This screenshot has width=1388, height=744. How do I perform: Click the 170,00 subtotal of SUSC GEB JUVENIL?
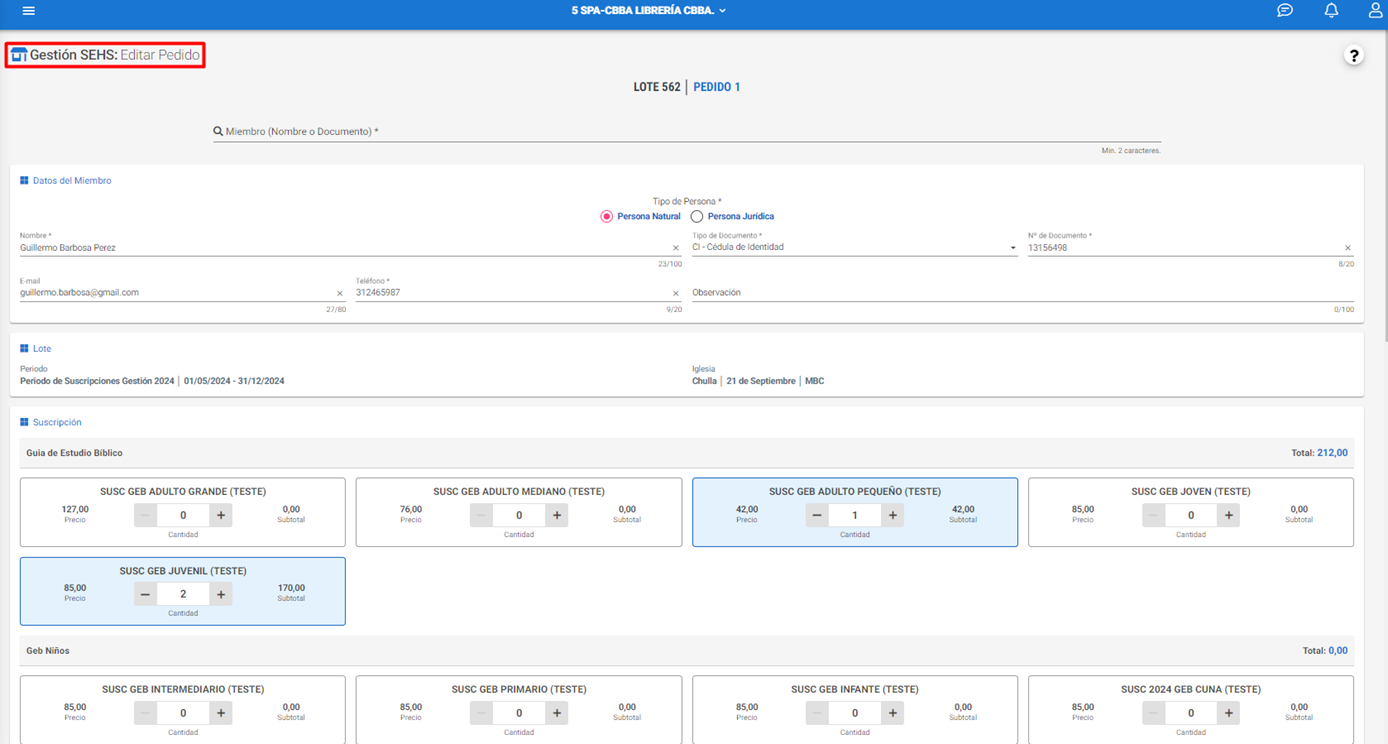click(x=291, y=588)
